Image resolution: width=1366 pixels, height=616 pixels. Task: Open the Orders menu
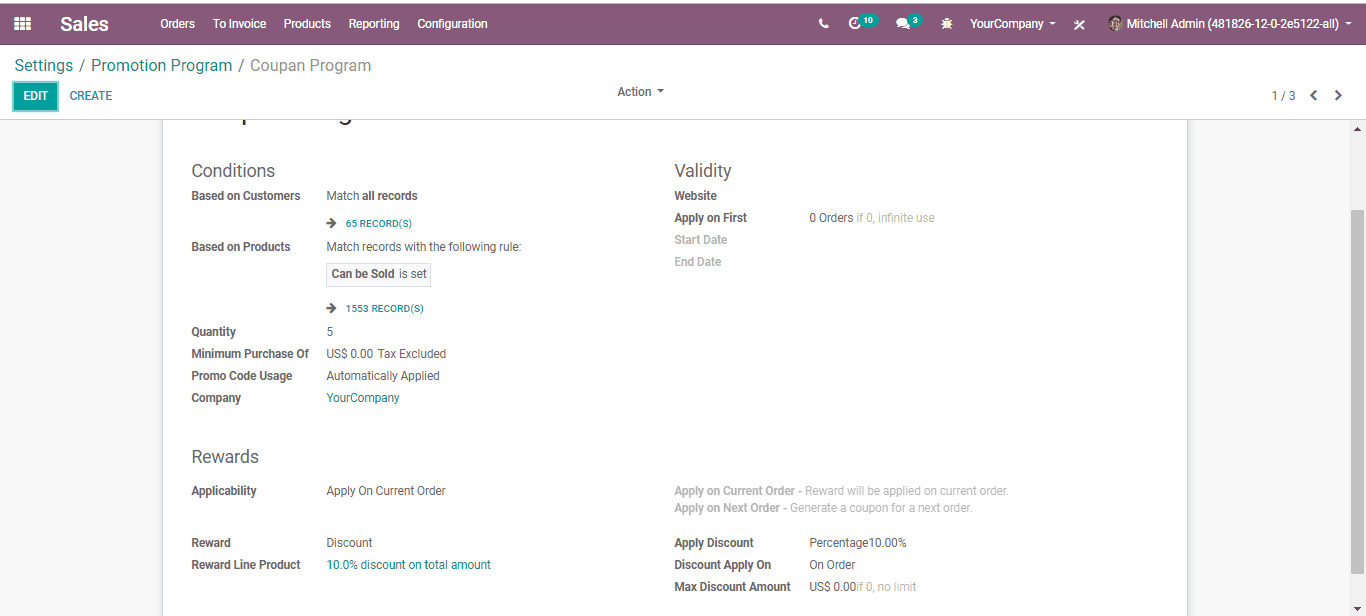(x=177, y=24)
